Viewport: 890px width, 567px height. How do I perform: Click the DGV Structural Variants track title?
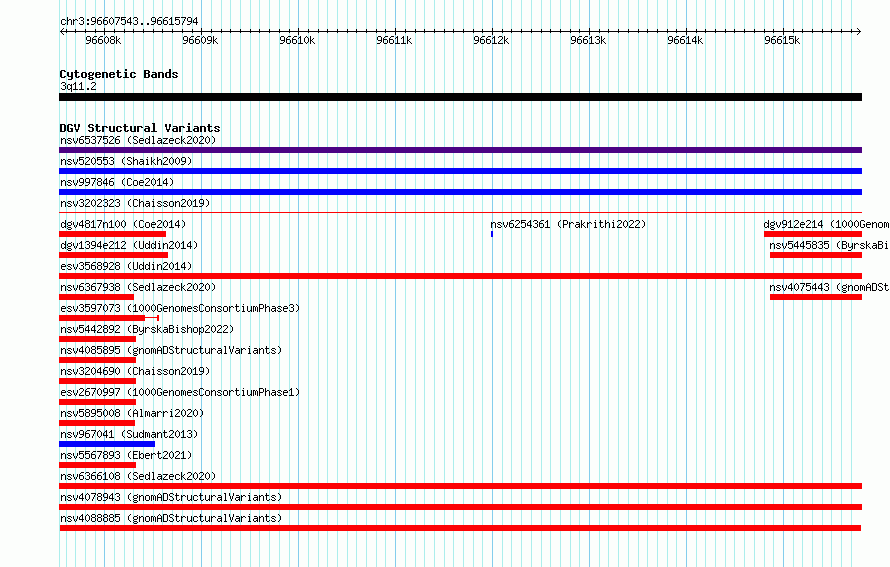coord(140,128)
